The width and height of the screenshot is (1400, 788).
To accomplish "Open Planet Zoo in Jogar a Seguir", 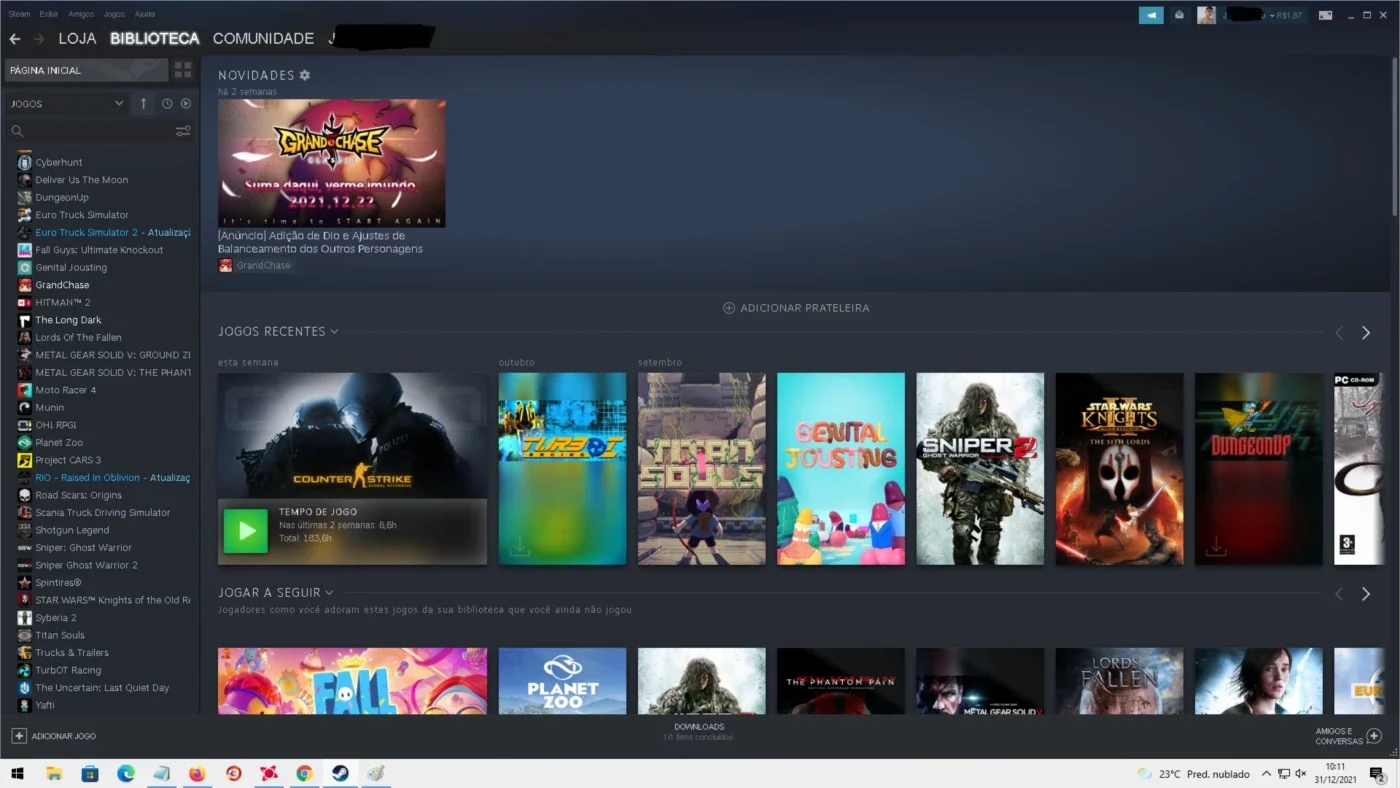I will pos(562,681).
